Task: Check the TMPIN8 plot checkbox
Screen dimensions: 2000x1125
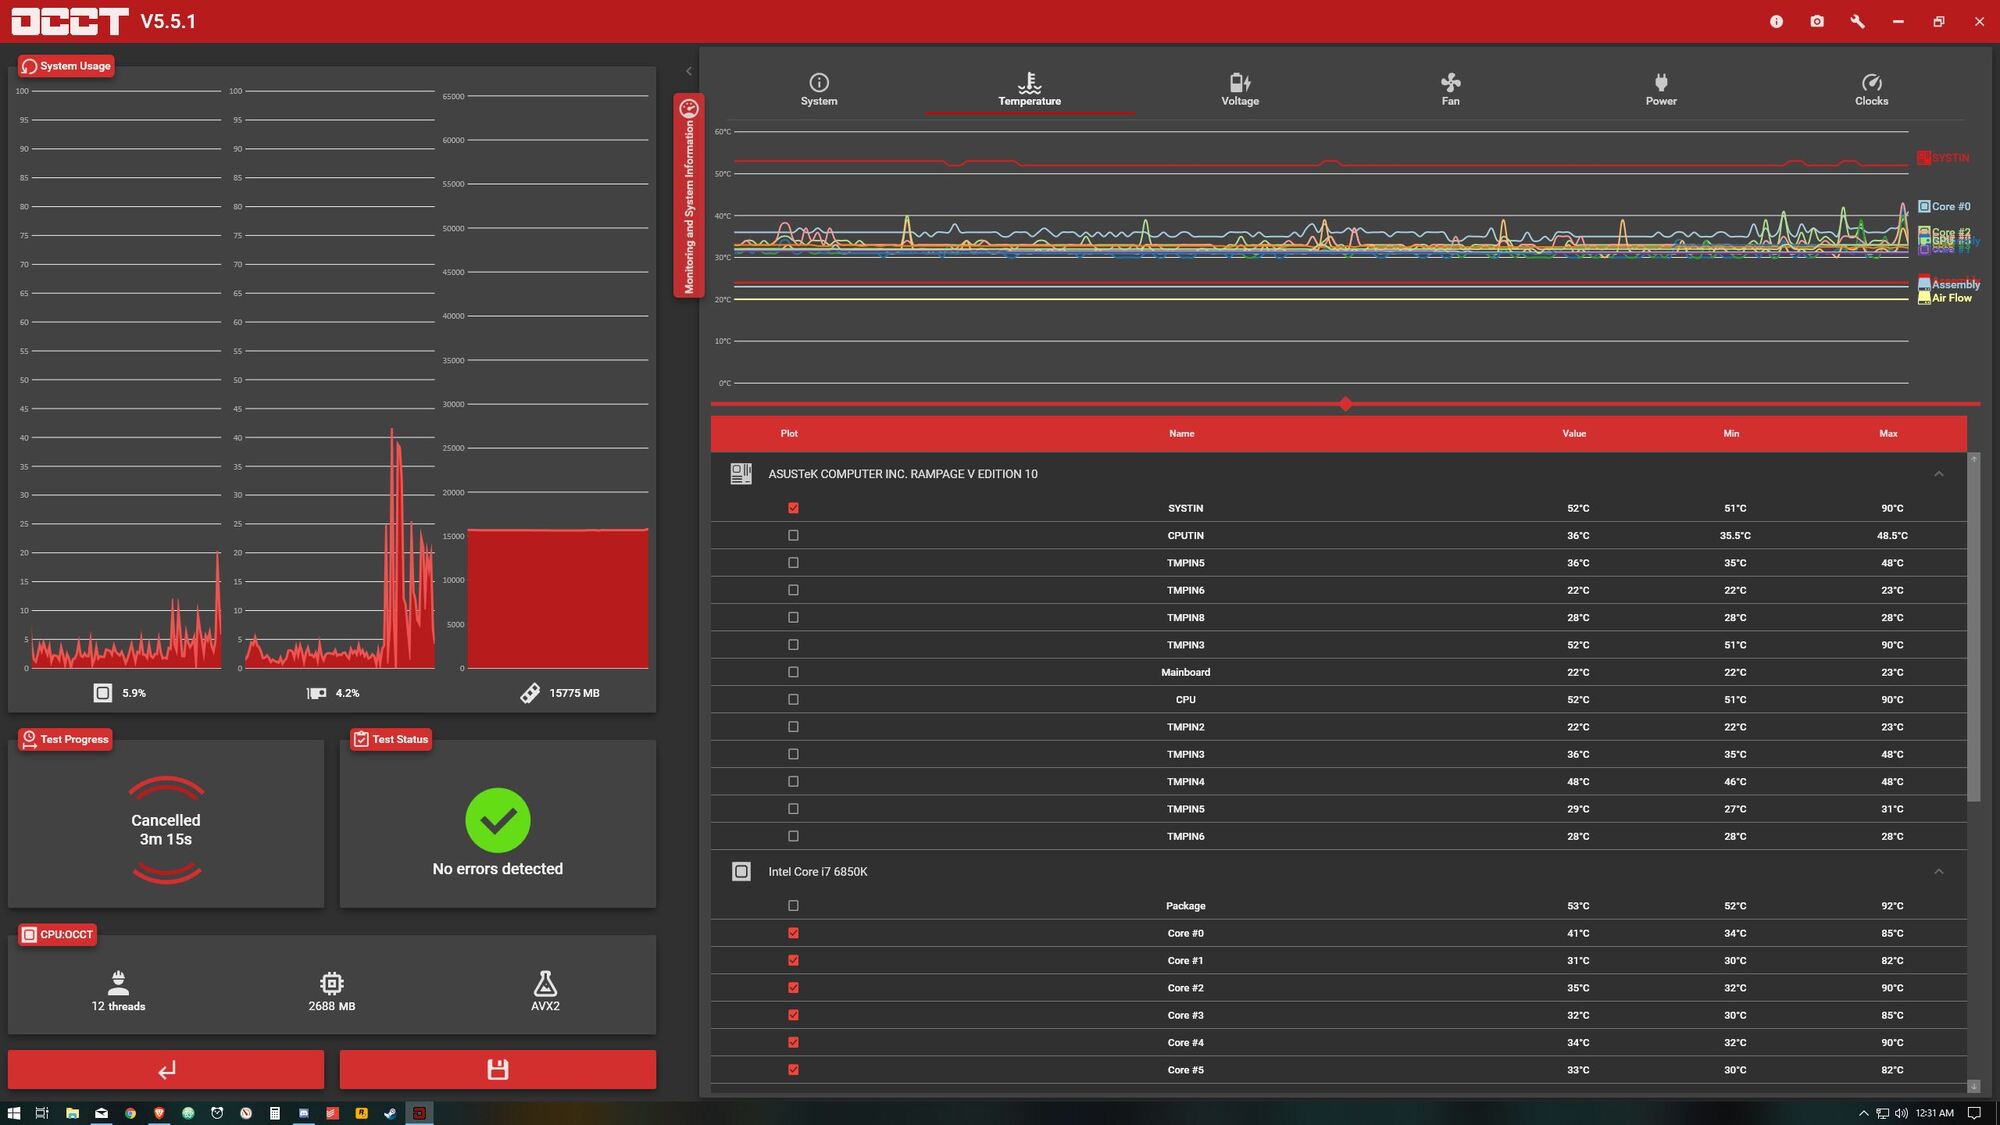Action: 793,618
